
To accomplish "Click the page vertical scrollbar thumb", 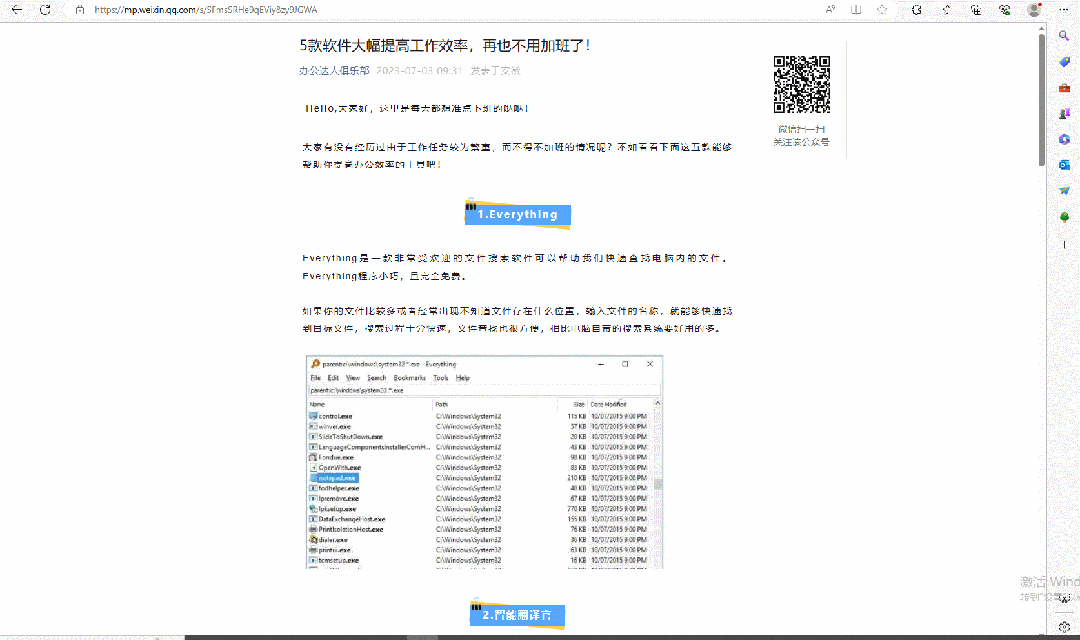I will [x=1041, y=99].
